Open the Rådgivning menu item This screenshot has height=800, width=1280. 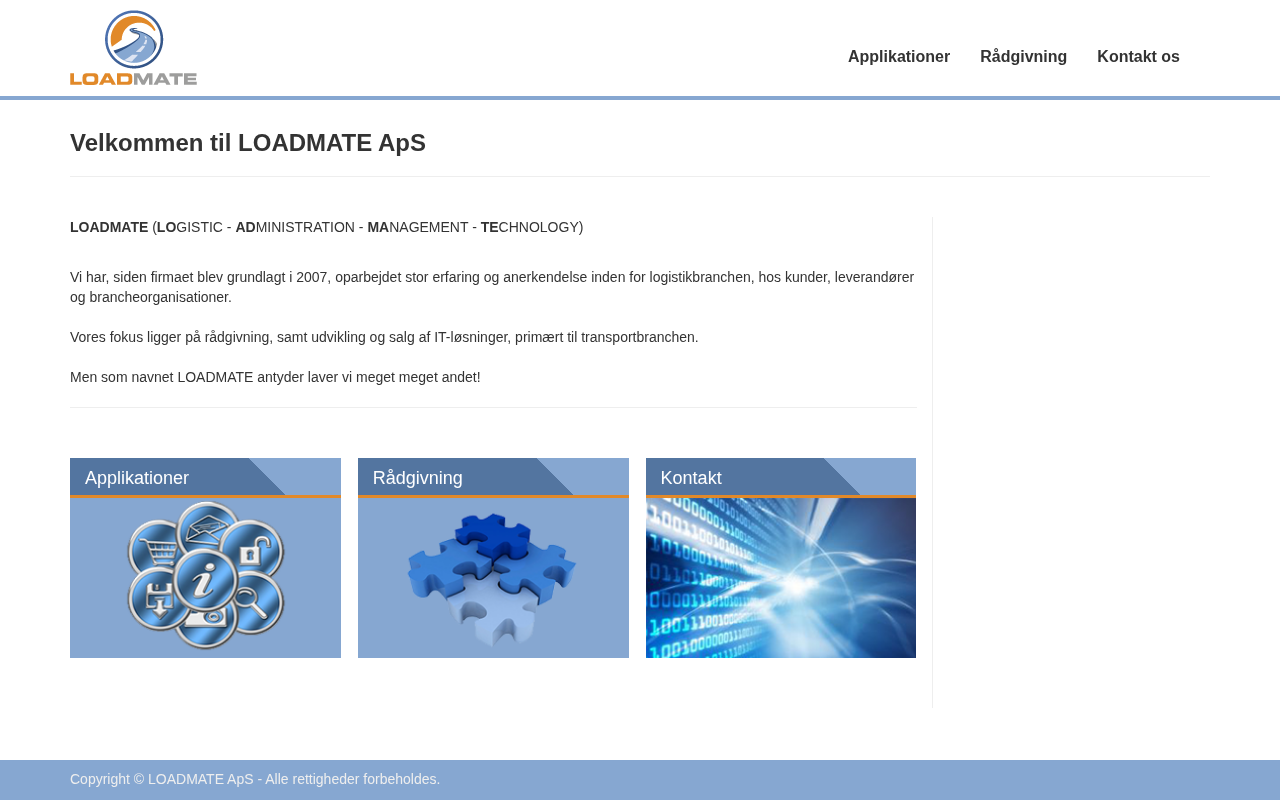1023,57
